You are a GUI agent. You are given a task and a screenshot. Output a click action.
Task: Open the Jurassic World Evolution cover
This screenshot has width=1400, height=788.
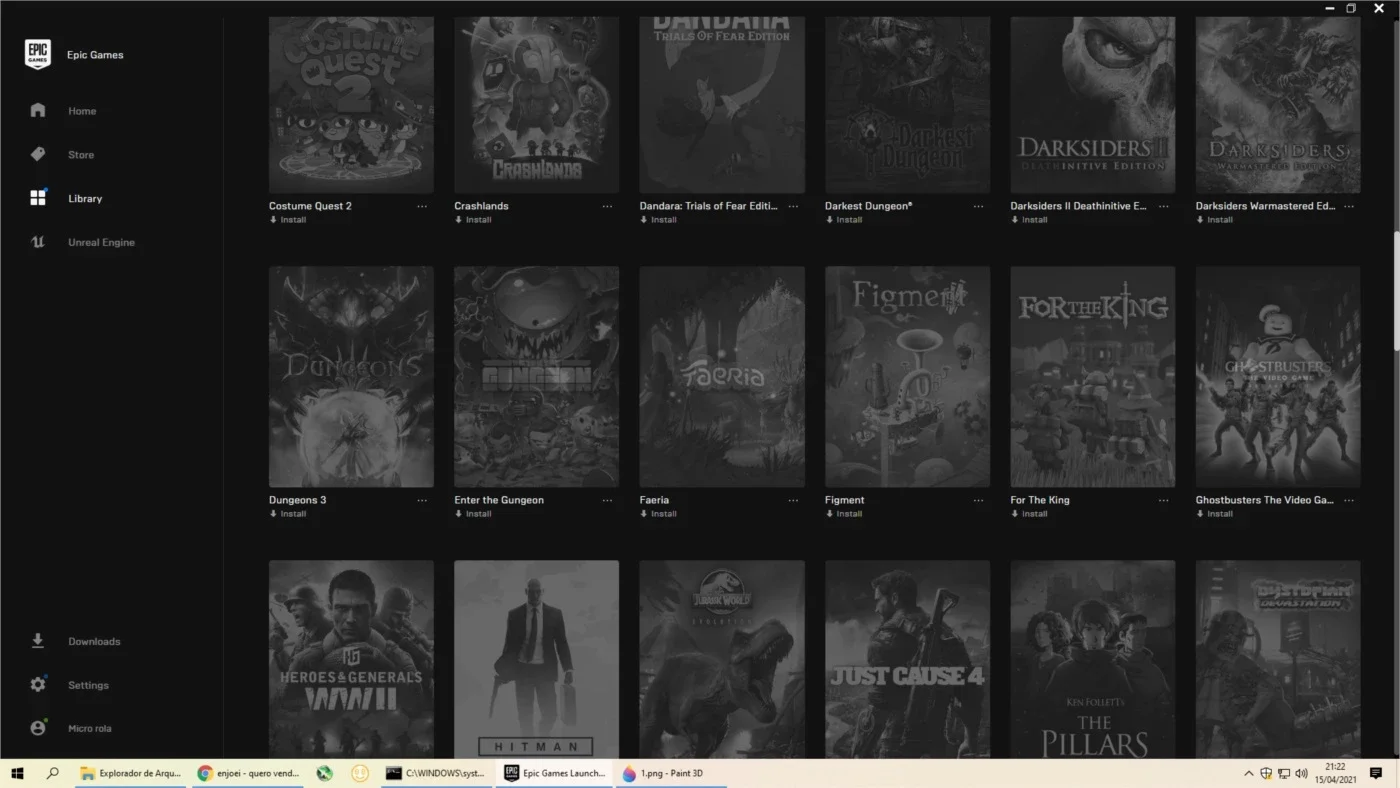(x=722, y=659)
